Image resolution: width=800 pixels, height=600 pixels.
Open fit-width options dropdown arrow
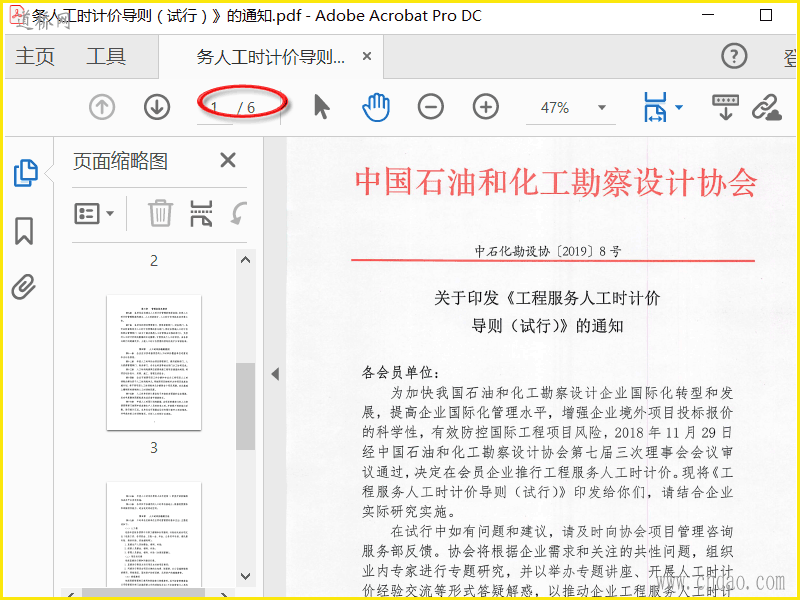(x=679, y=107)
